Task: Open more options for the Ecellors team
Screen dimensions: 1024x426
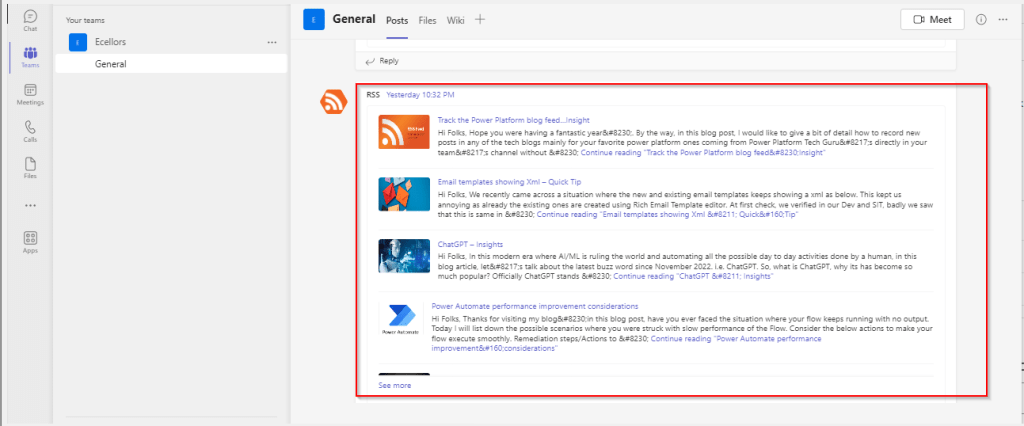Action: click(272, 42)
